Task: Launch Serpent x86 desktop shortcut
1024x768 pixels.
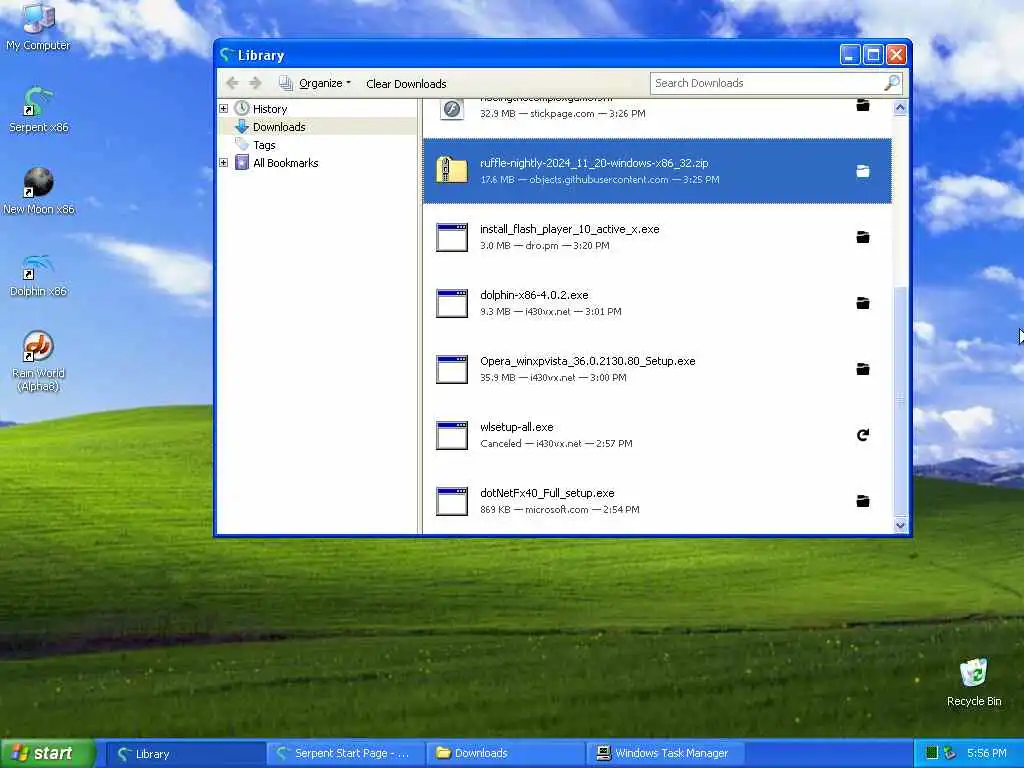Action: pyautogui.click(x=38, y=109)
